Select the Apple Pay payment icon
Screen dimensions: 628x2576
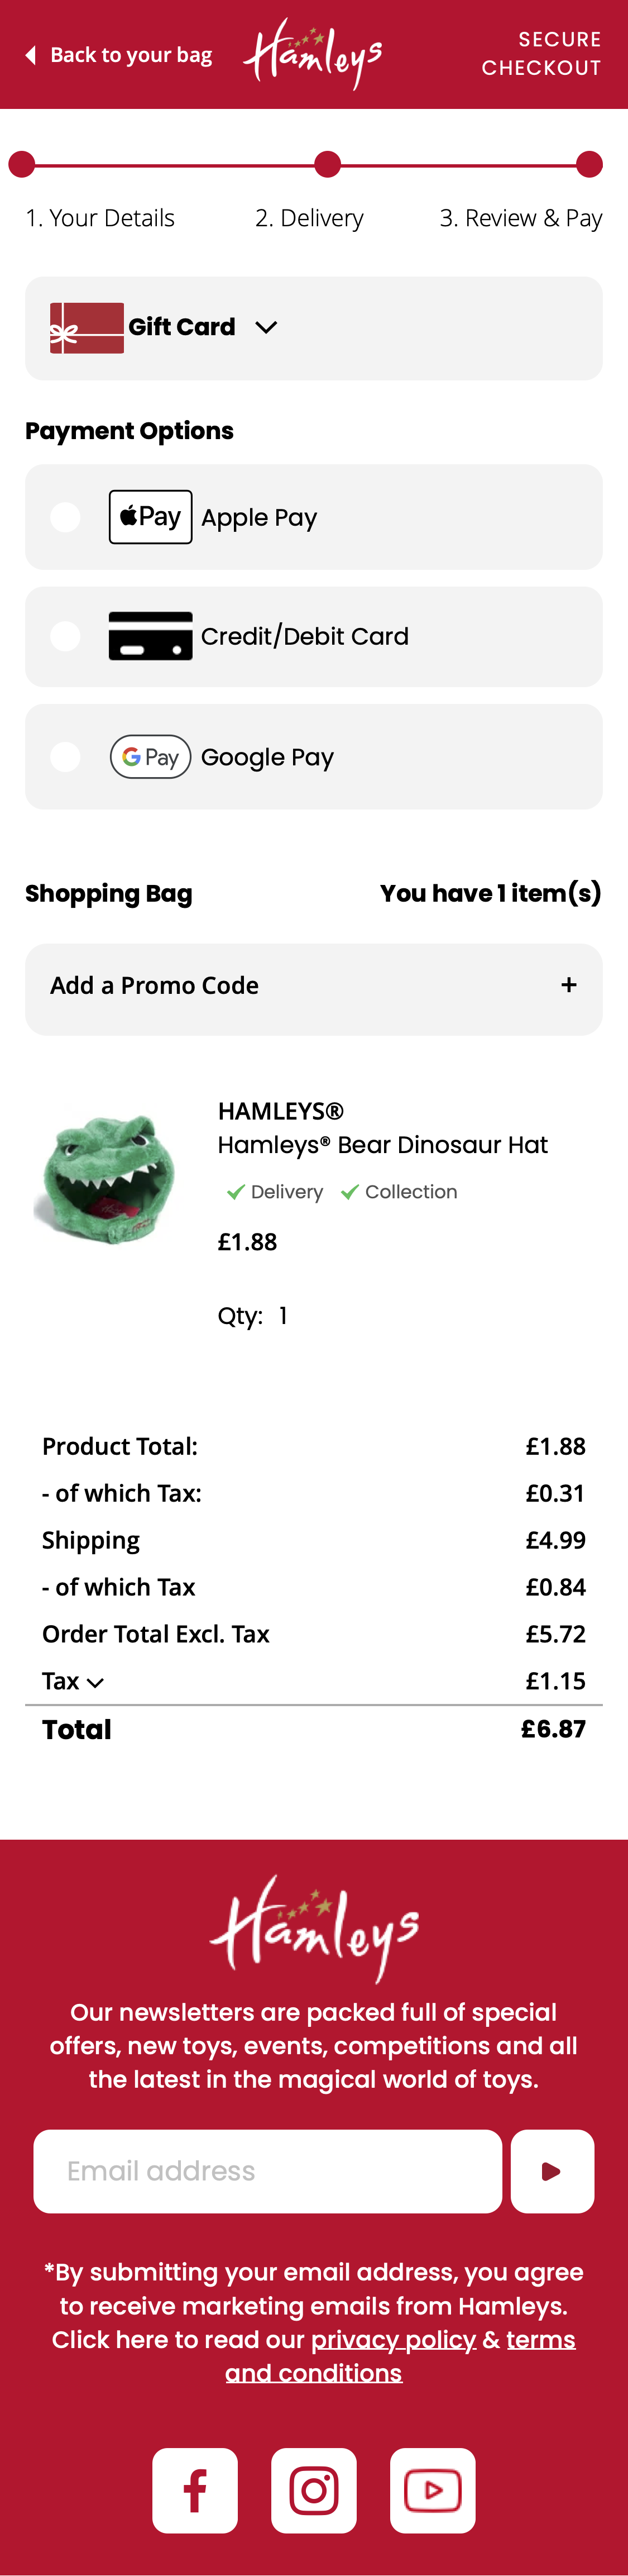pos(150,516)
